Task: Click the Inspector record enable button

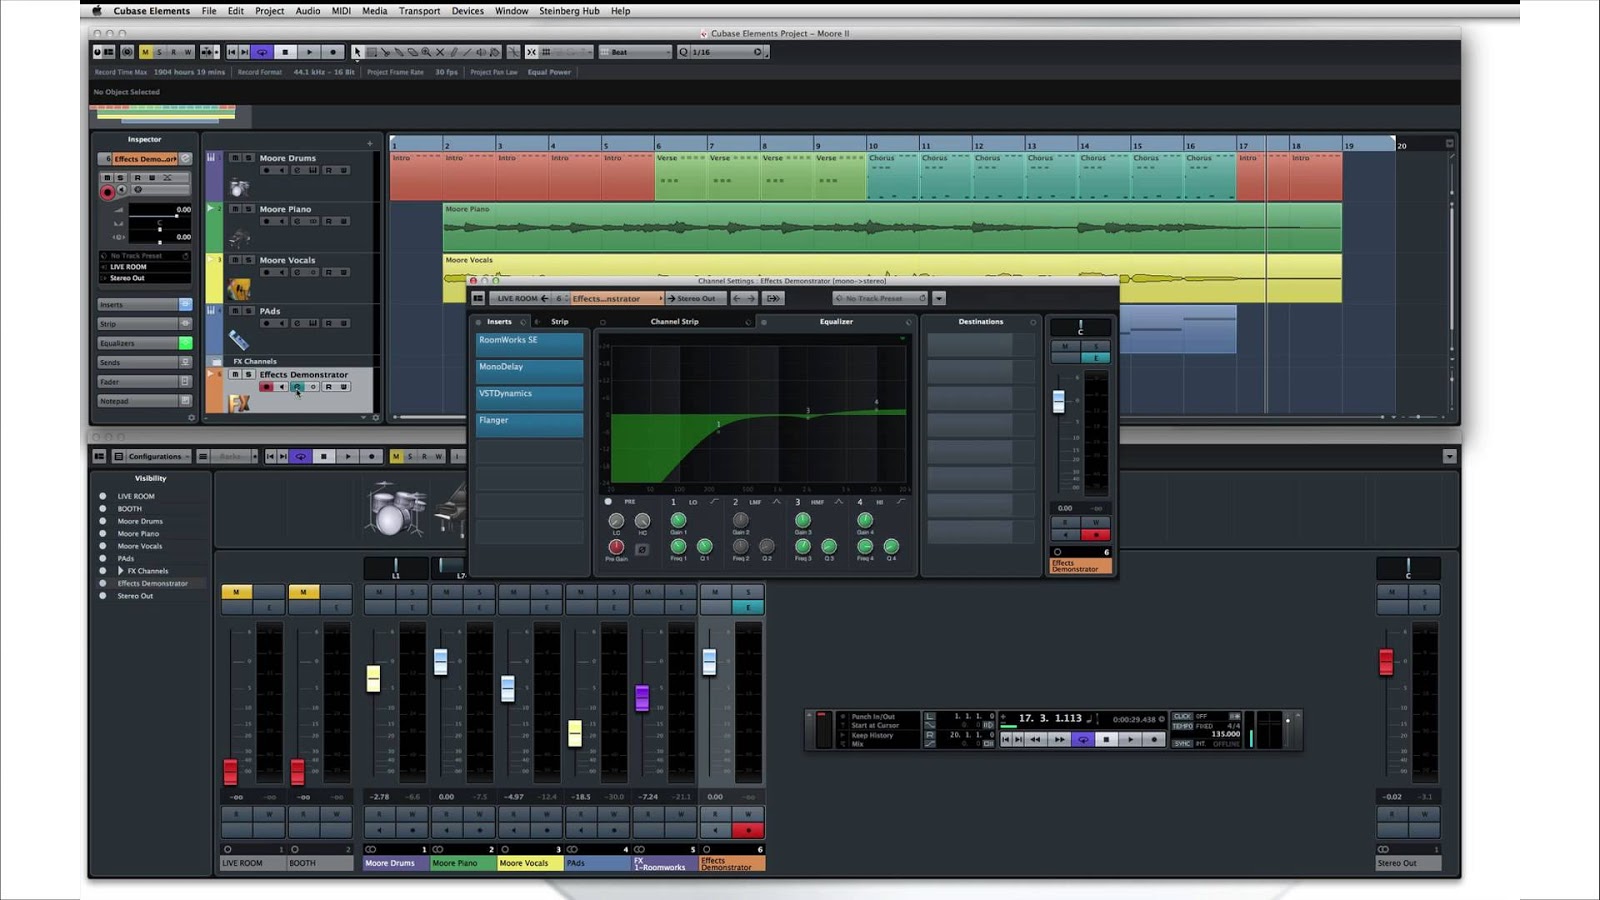Action: (x=107, y=192)
